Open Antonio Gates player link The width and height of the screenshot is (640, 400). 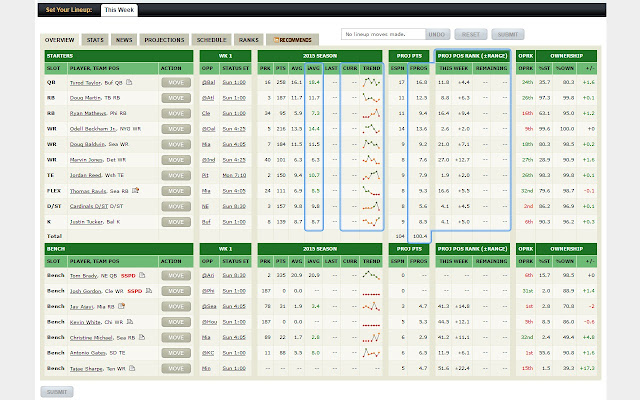(88, 353)
